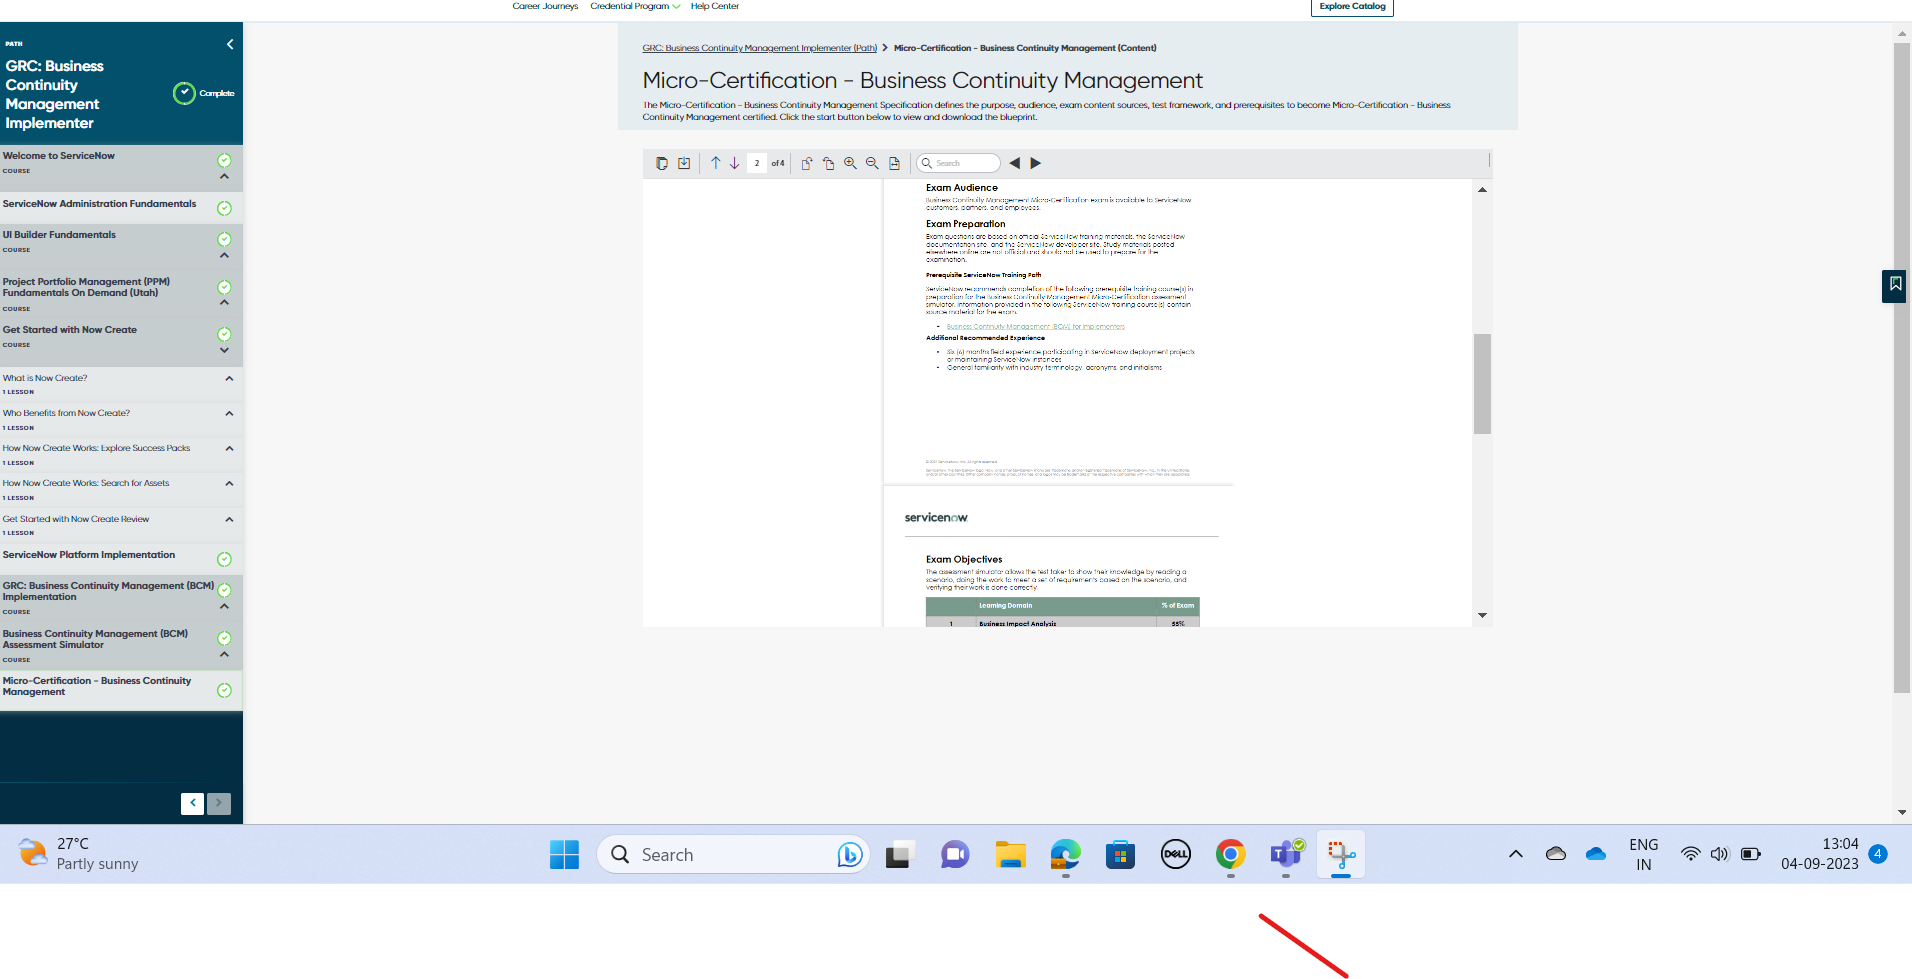The image size is (1912, 979).
Task: Rotate the PDF clockwise
Action: [806, 163]
